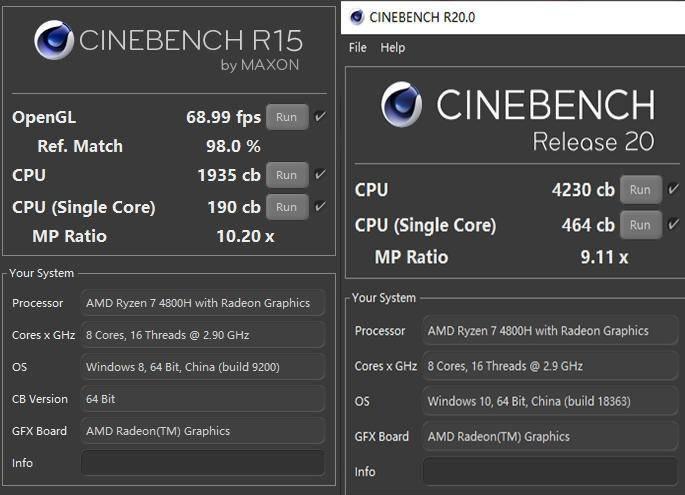Select GFX Board field in Cinebench R20

(550, 436)
